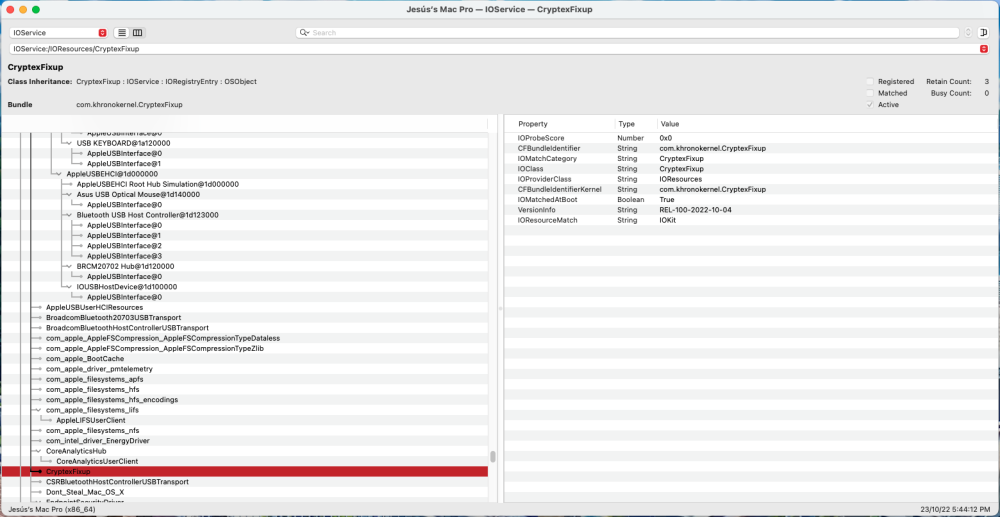Click the search result stepper arrows
This screenshot has width=1000, height=517.
coord(968,33)
